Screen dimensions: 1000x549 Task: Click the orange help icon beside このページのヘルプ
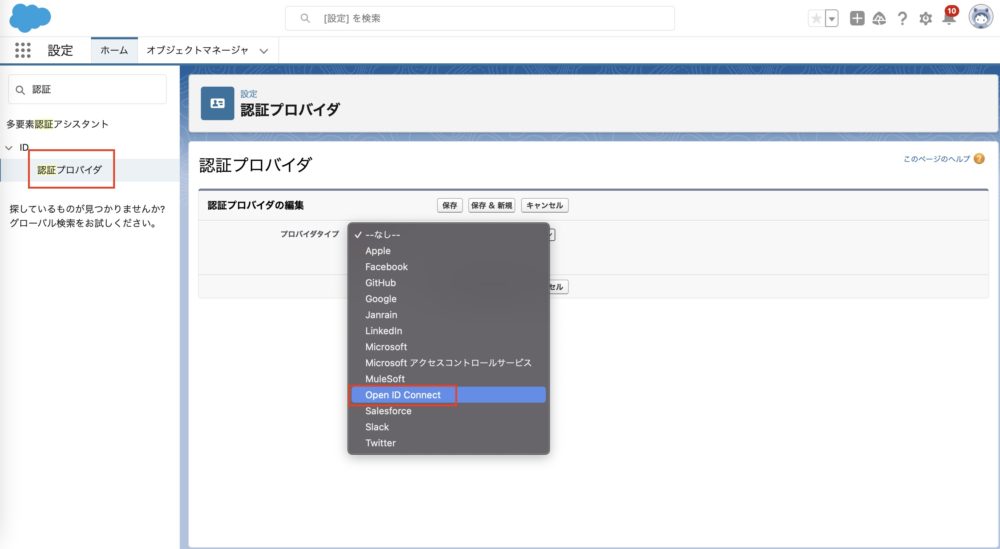point(979,159)
